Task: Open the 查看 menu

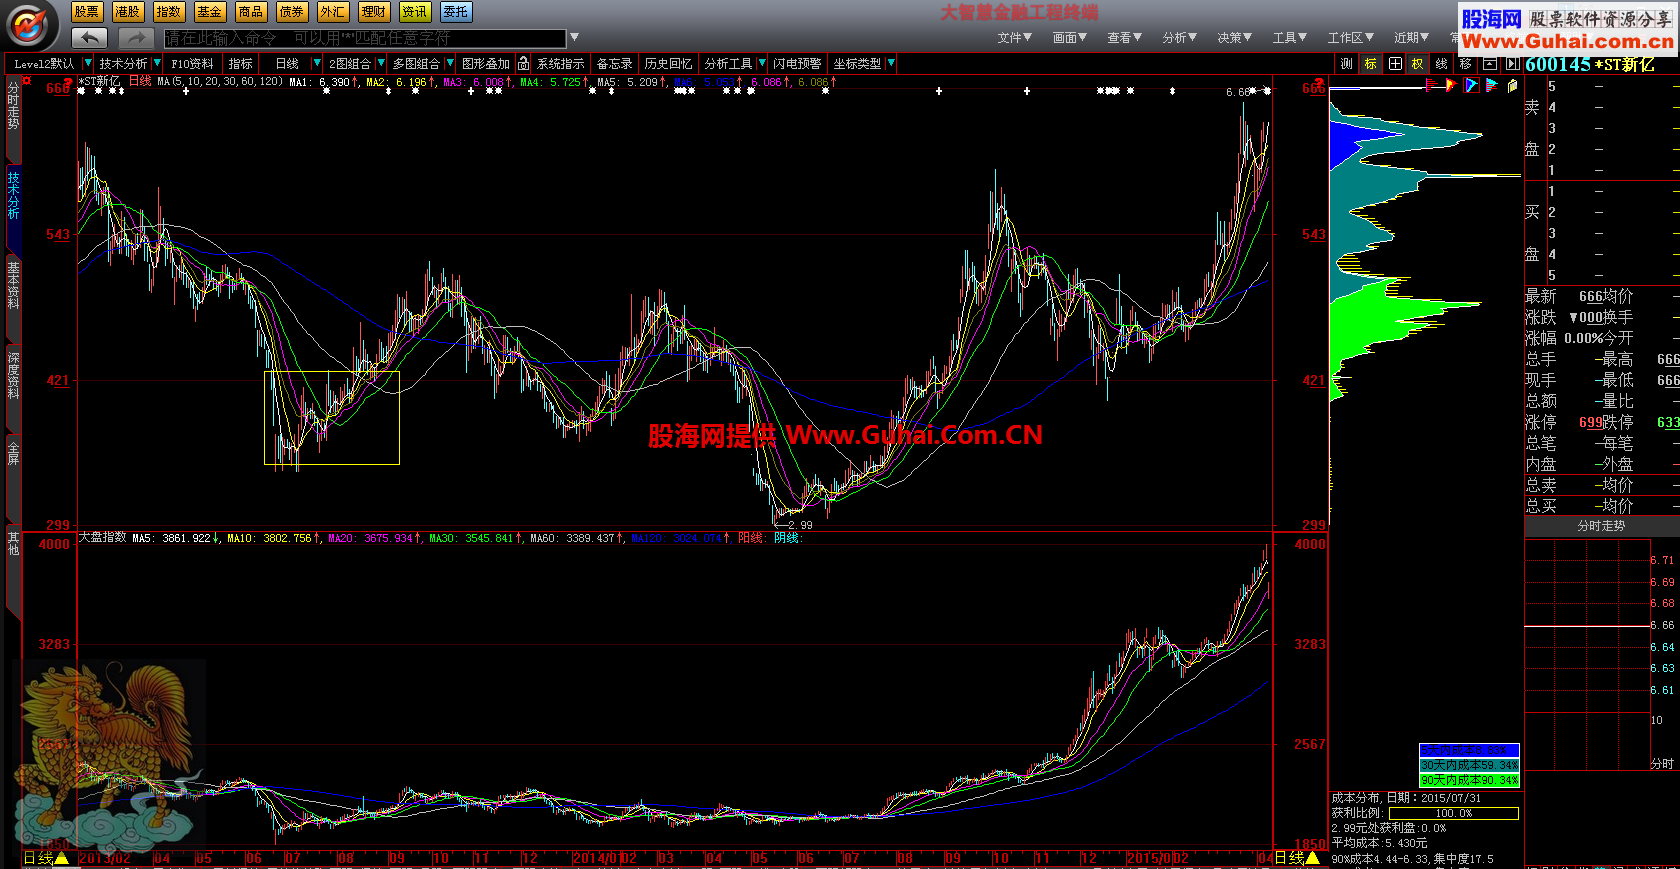Action: [x=1124, y=38]
